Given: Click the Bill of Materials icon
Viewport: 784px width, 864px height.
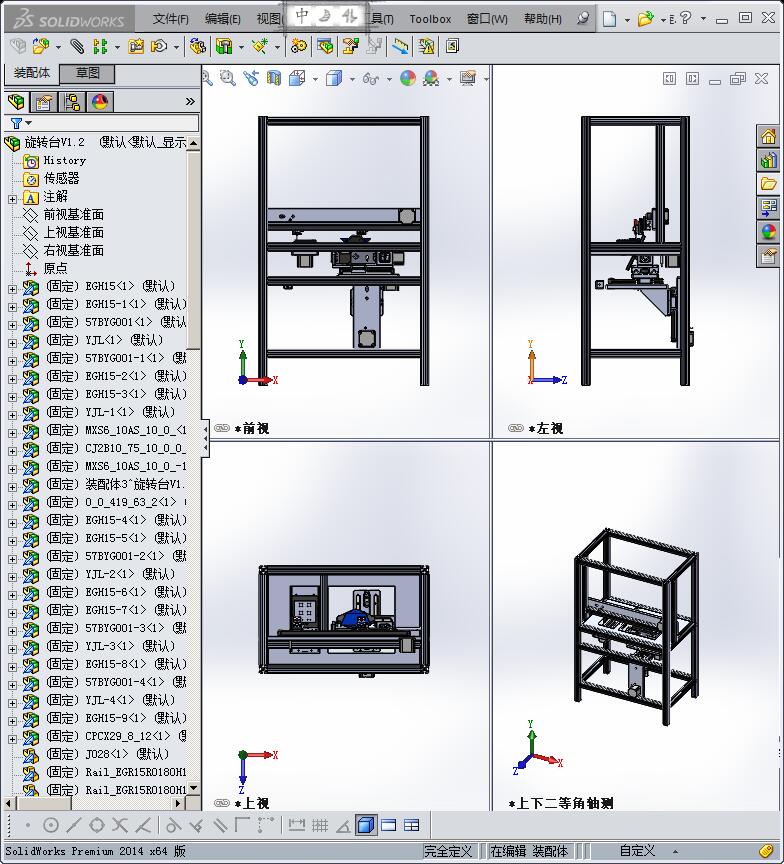Looking at the screenshot, I should (x=325, y=47).
